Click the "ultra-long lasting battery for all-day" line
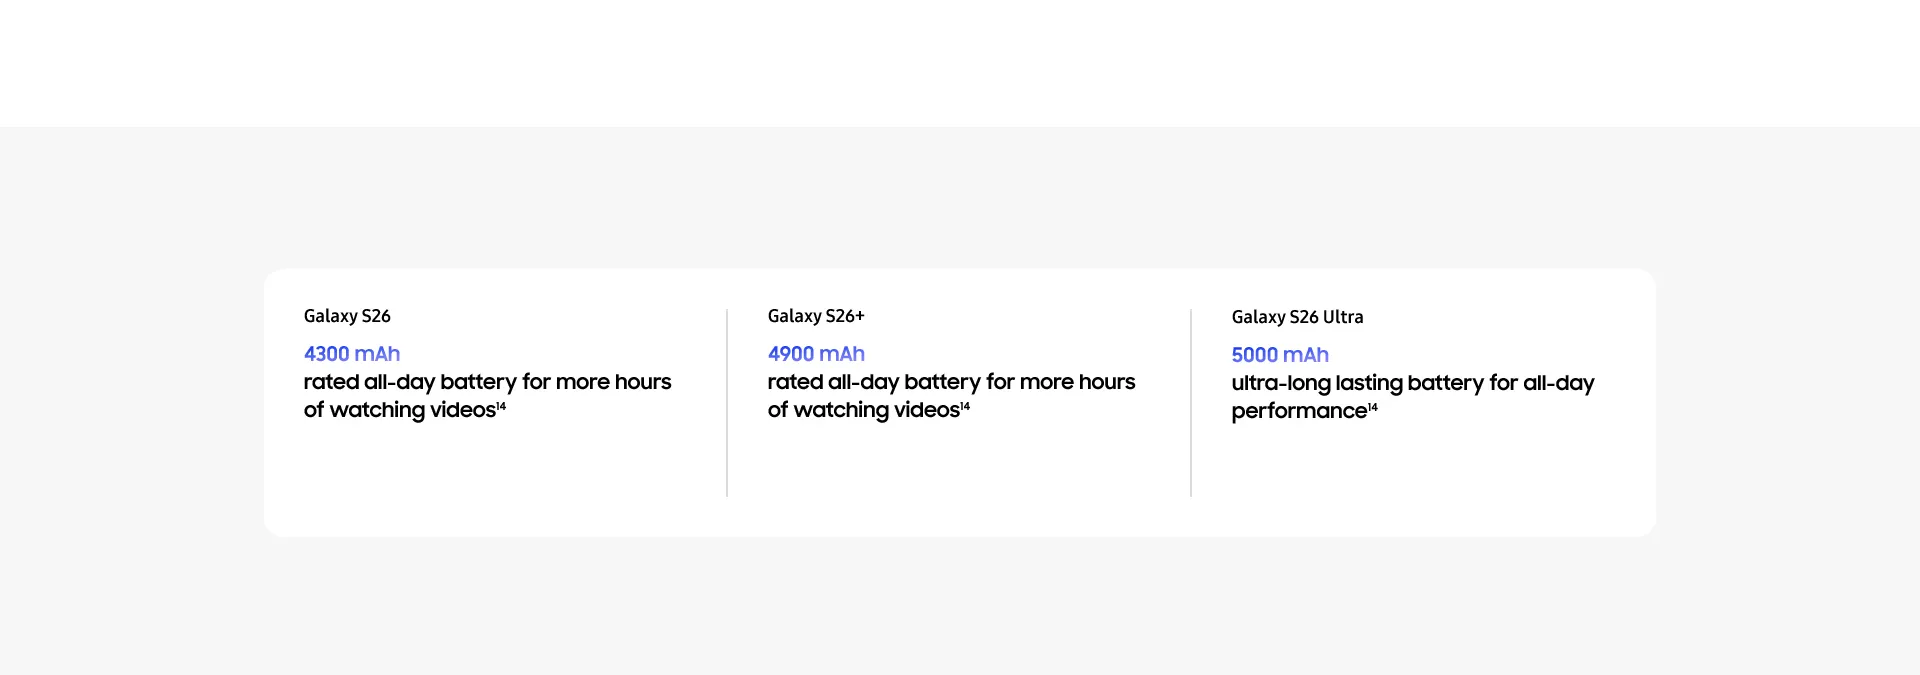This screenshot has width=1920, height=675. (1412, 383)
